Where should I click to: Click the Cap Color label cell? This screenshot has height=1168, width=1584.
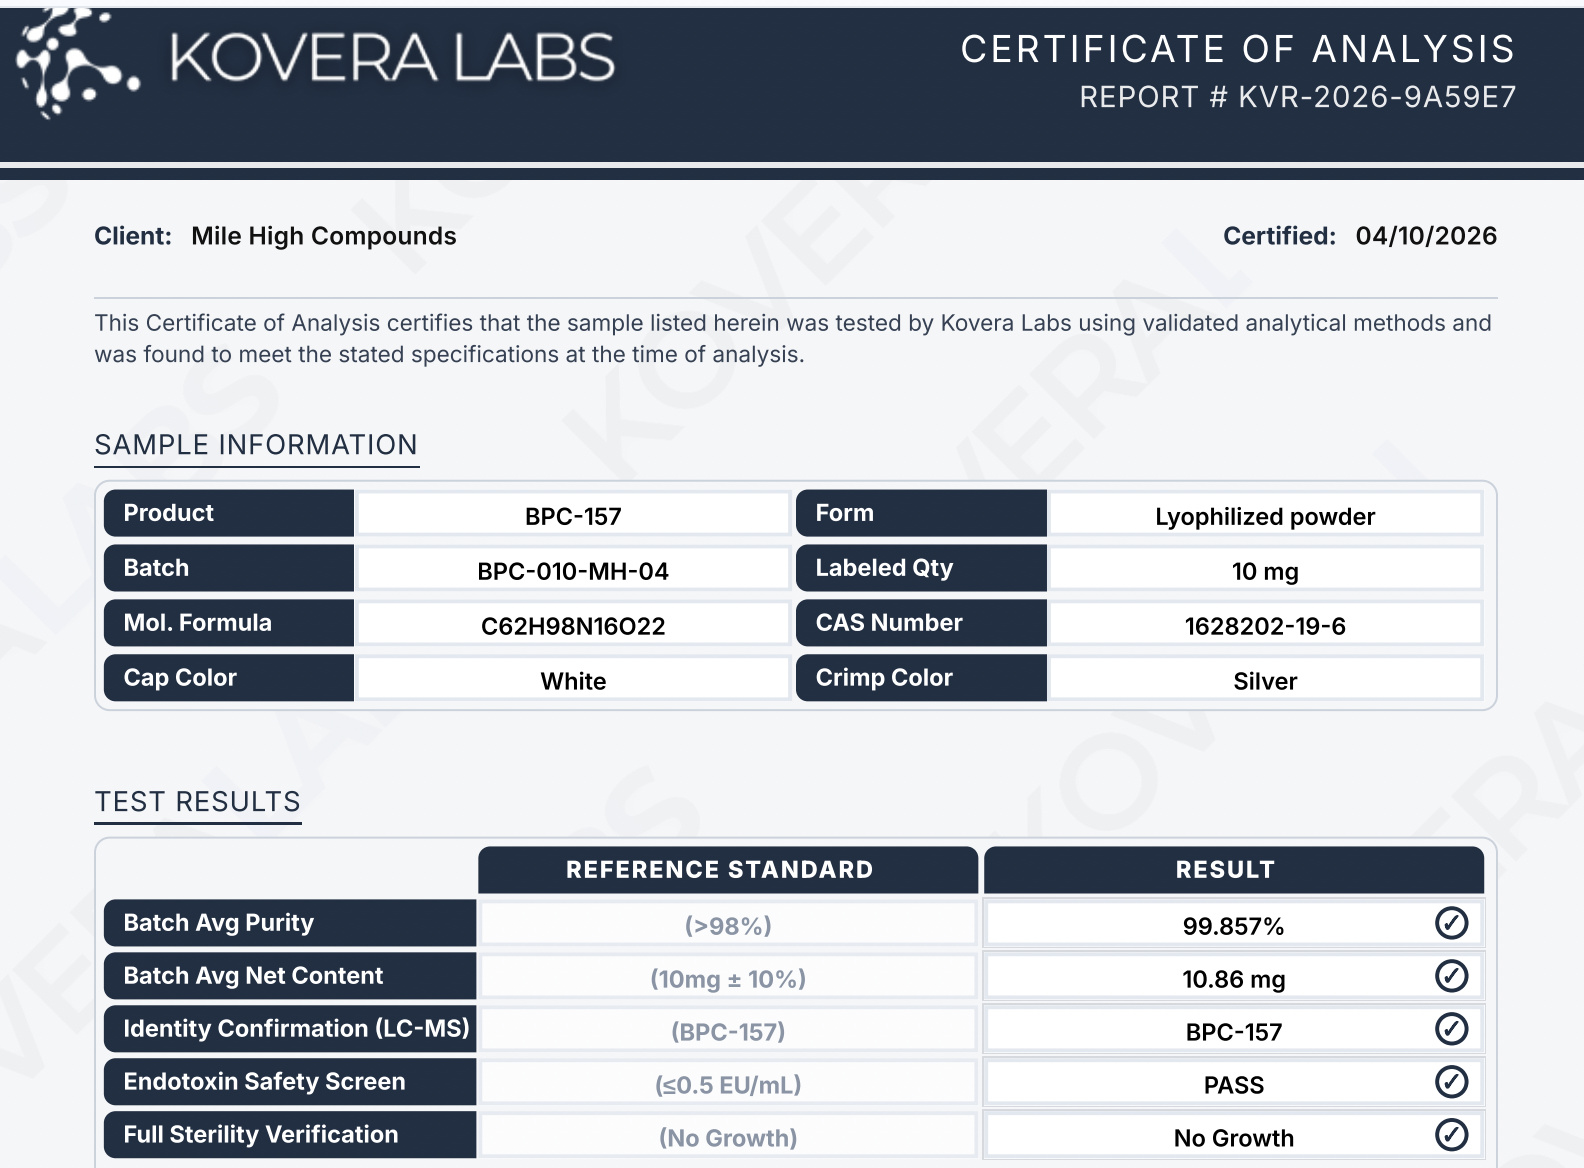tap(229, 678)
